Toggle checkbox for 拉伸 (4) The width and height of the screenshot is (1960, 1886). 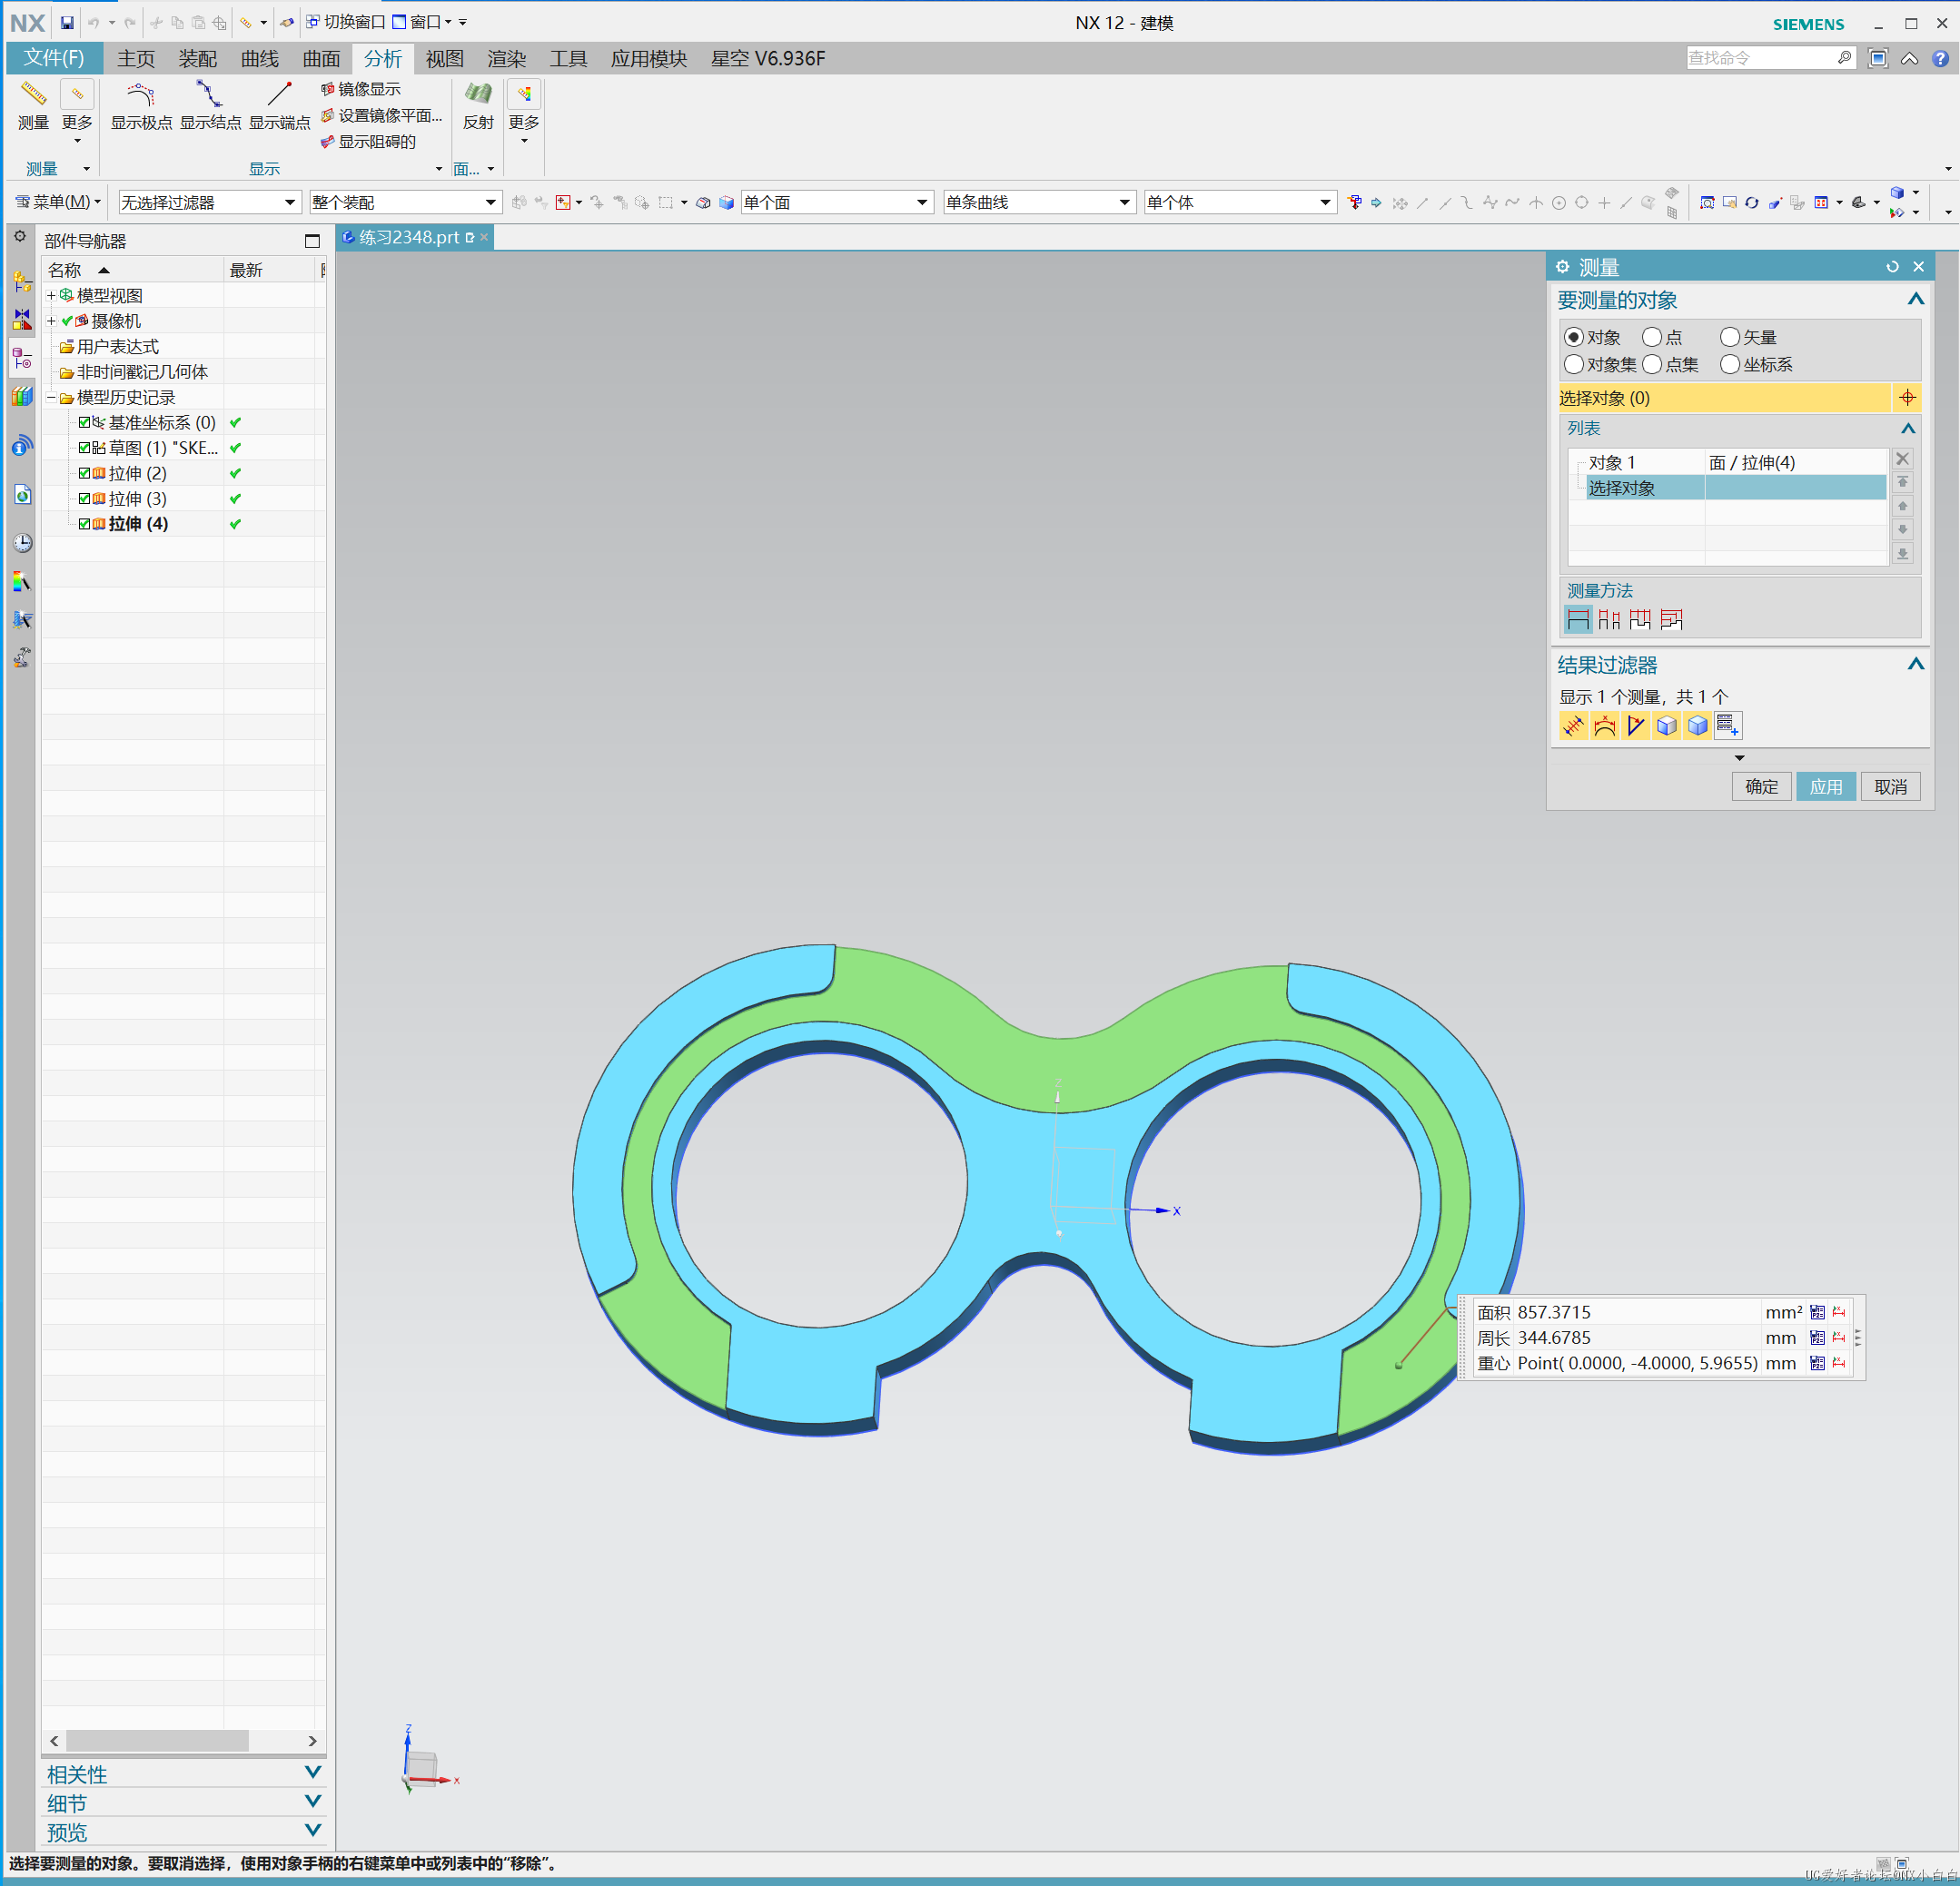pyautogui.click(x=84, y=524)
